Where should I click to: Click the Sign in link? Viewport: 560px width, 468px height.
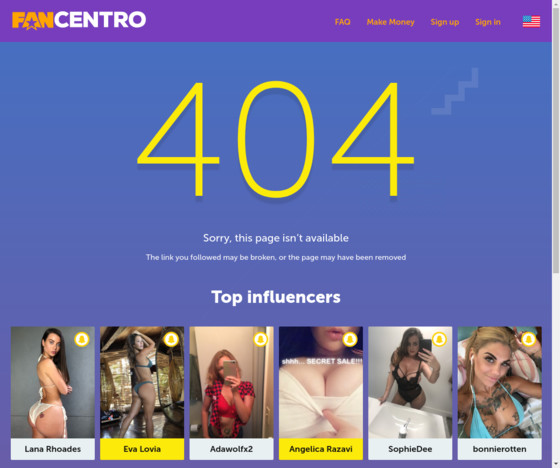488,22
